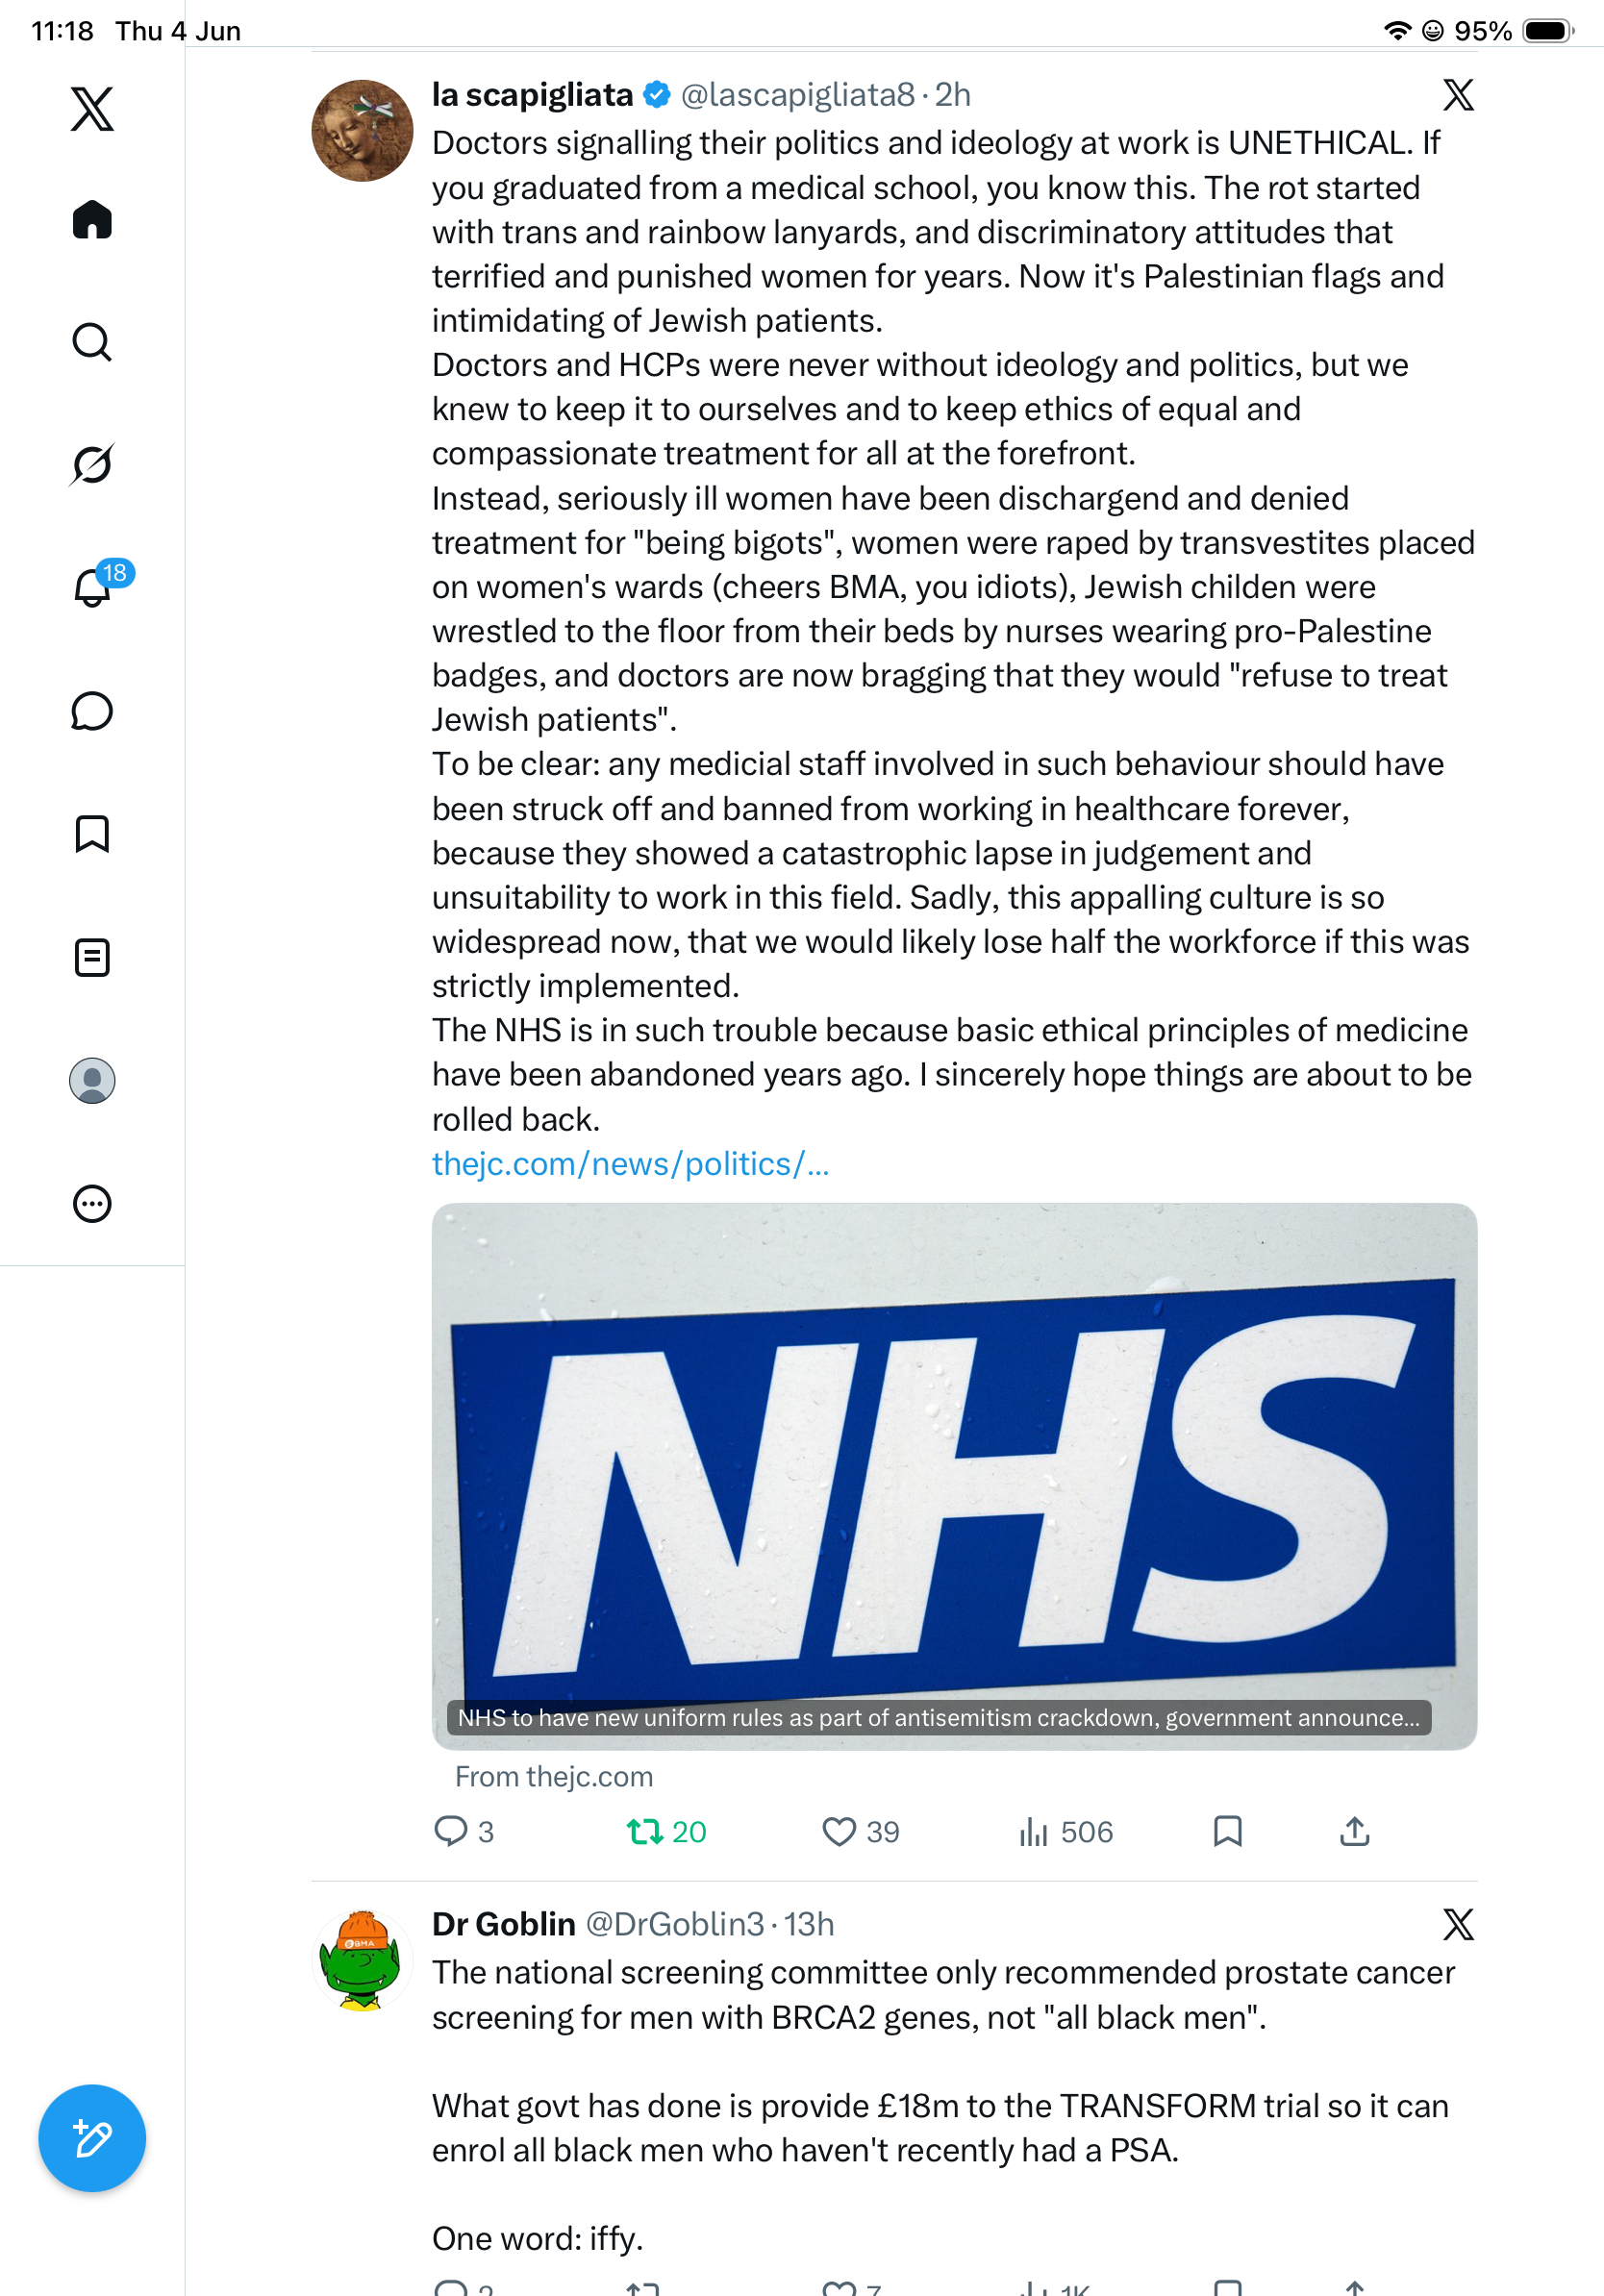
Task: Reply to the la scapigliata post
Action: pyautogui.click(x=464, y=1831)
